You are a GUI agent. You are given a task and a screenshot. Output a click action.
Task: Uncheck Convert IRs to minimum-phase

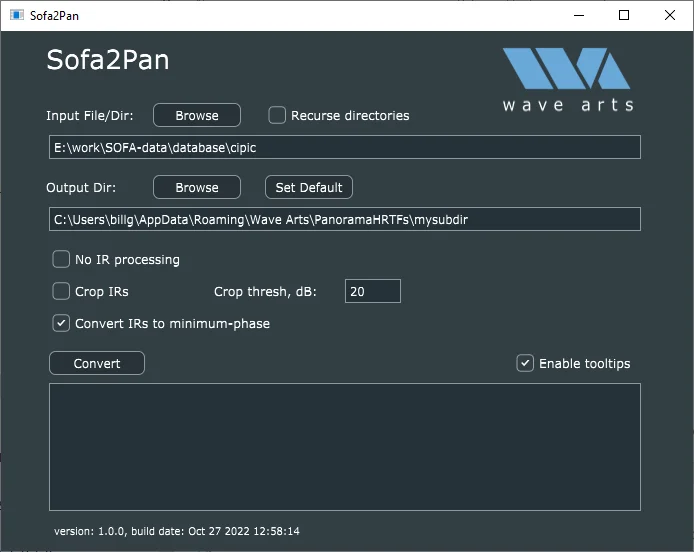coord(61,323)
